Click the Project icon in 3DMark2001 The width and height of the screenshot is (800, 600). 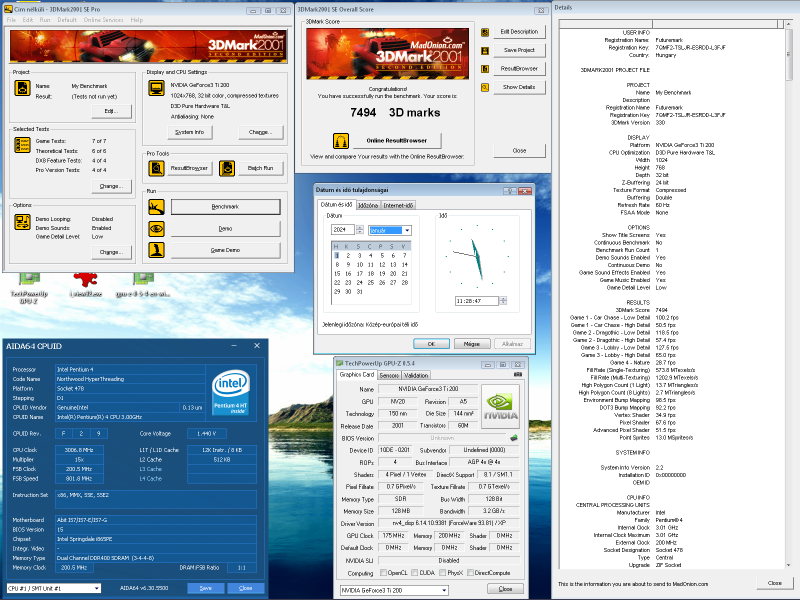click(x=22, y=88)
